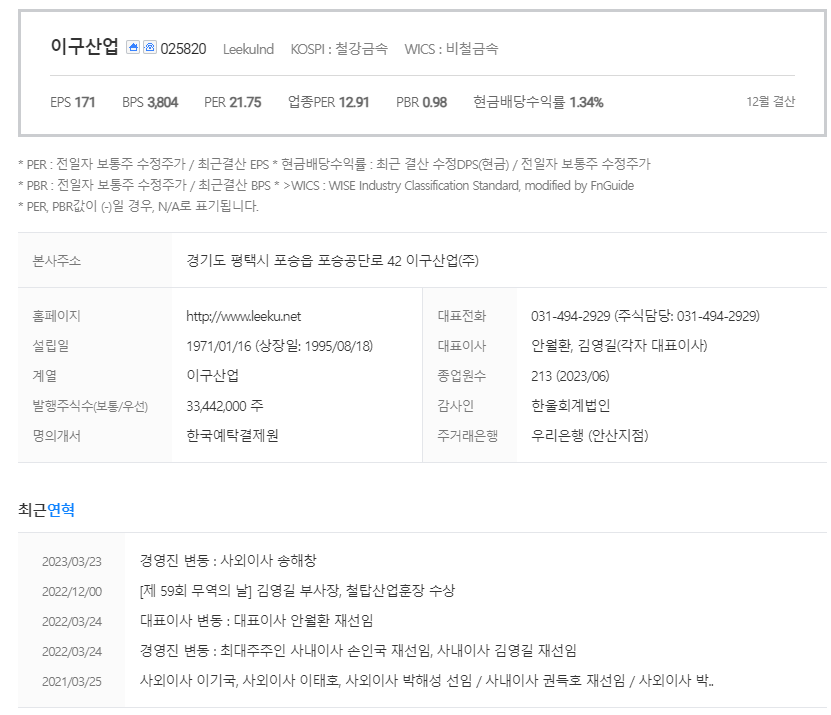831x715 pixels.
Task: Click the 본사주소 label cell
Action: [95, 260]
